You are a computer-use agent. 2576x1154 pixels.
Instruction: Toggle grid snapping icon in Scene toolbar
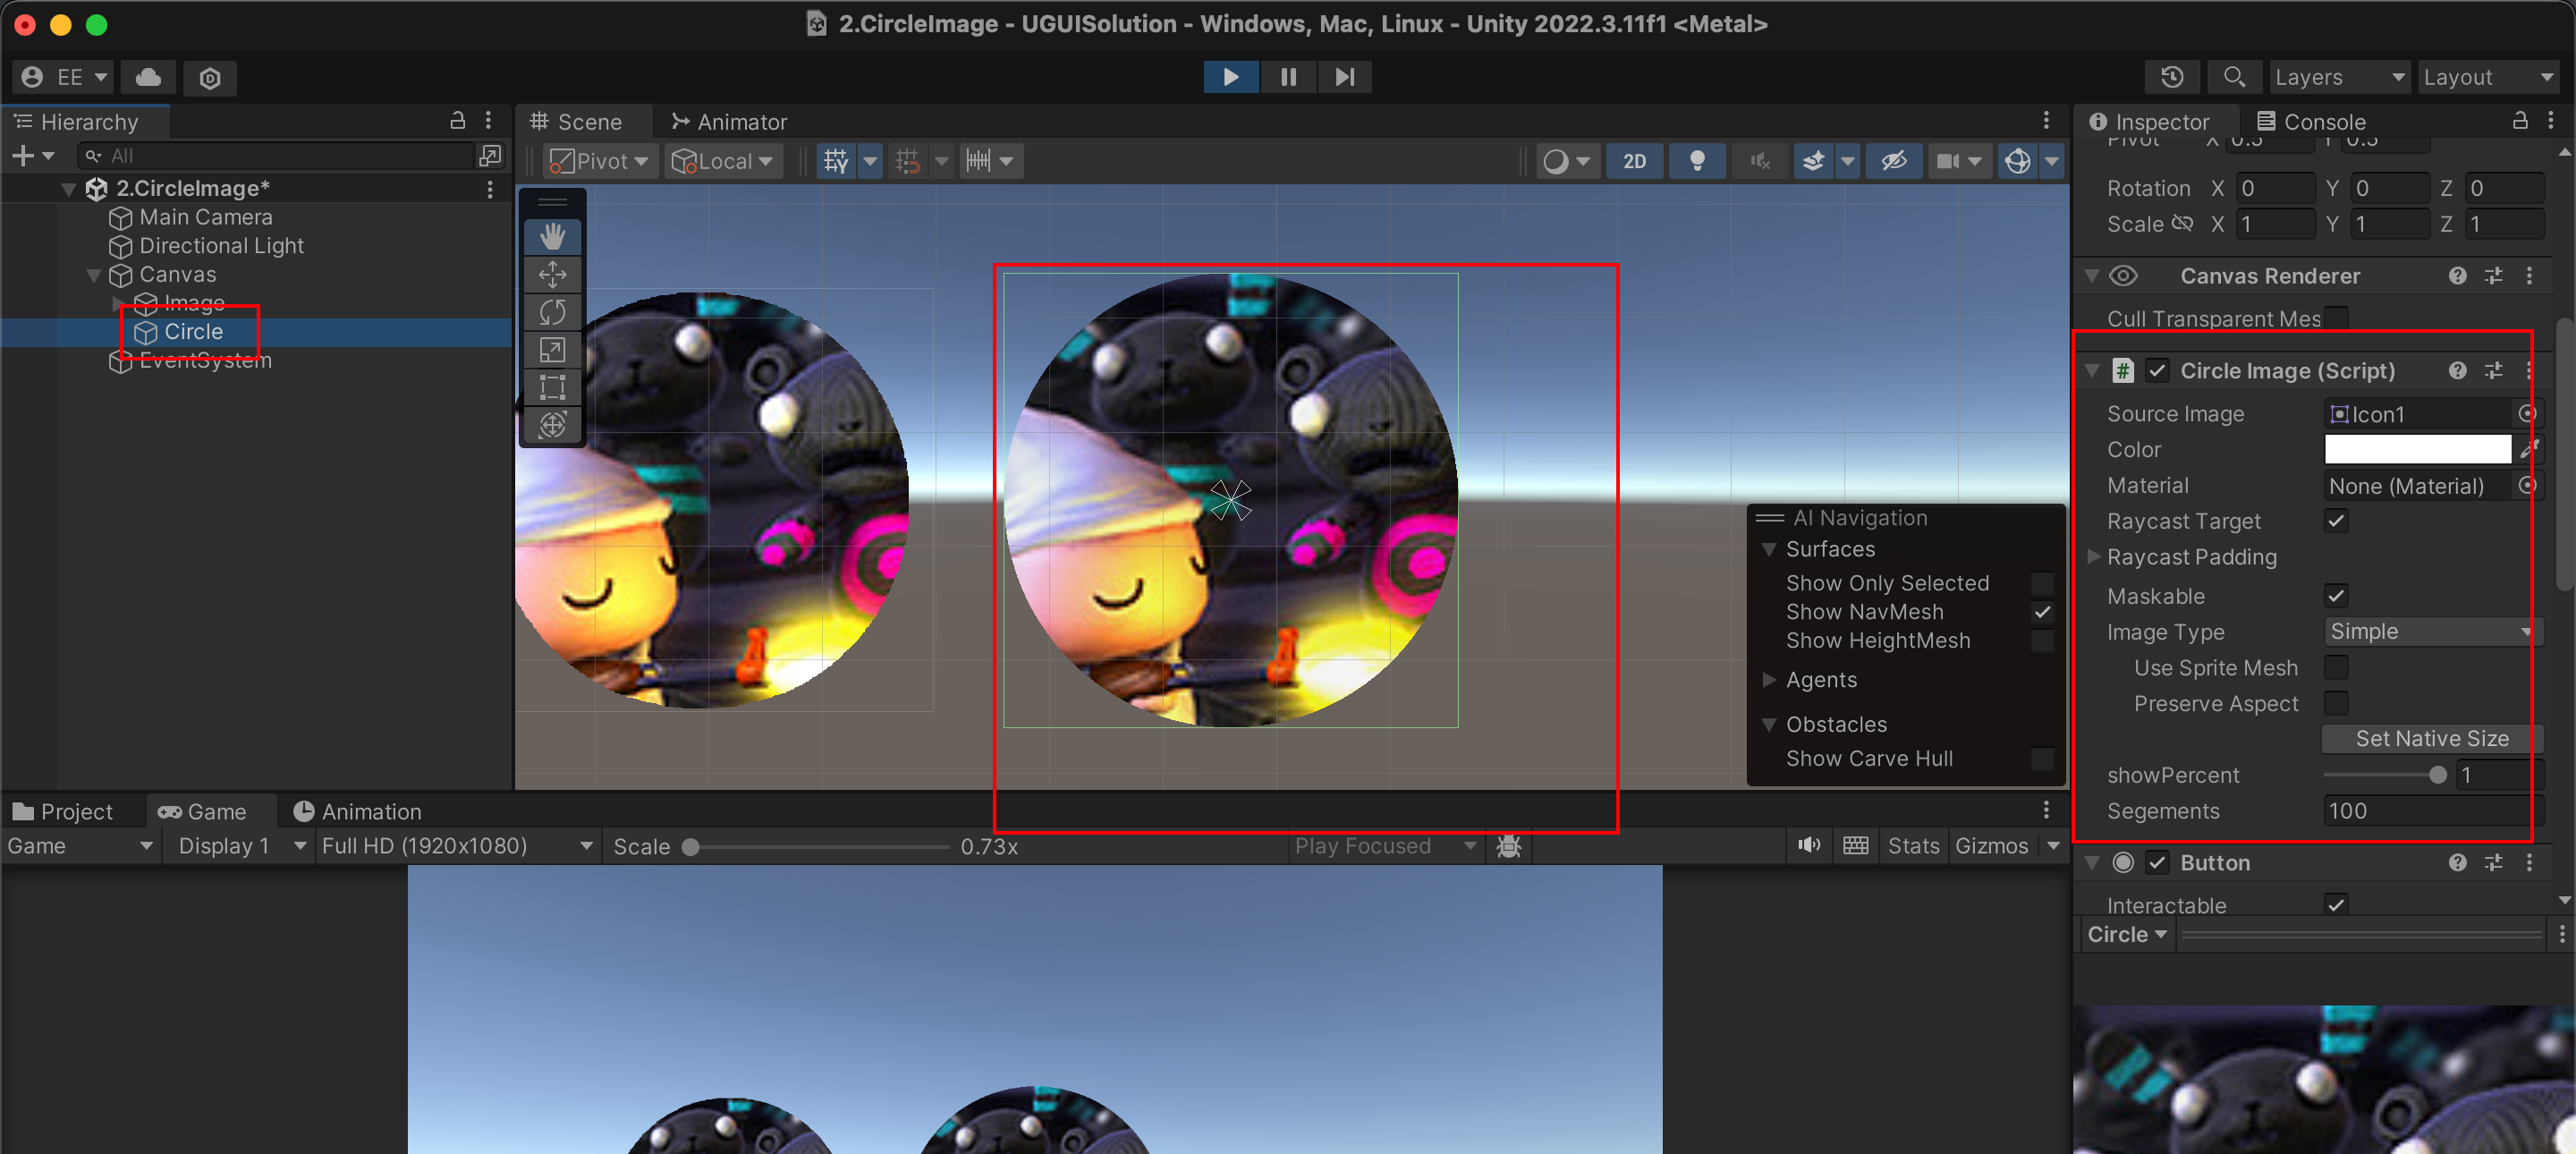pos(908,161)
